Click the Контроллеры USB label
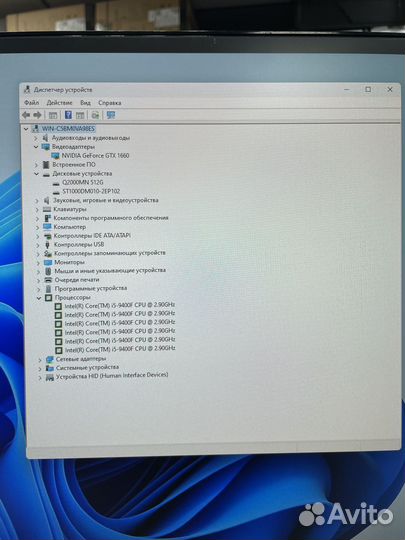405x540 pixels. [79, 245]
